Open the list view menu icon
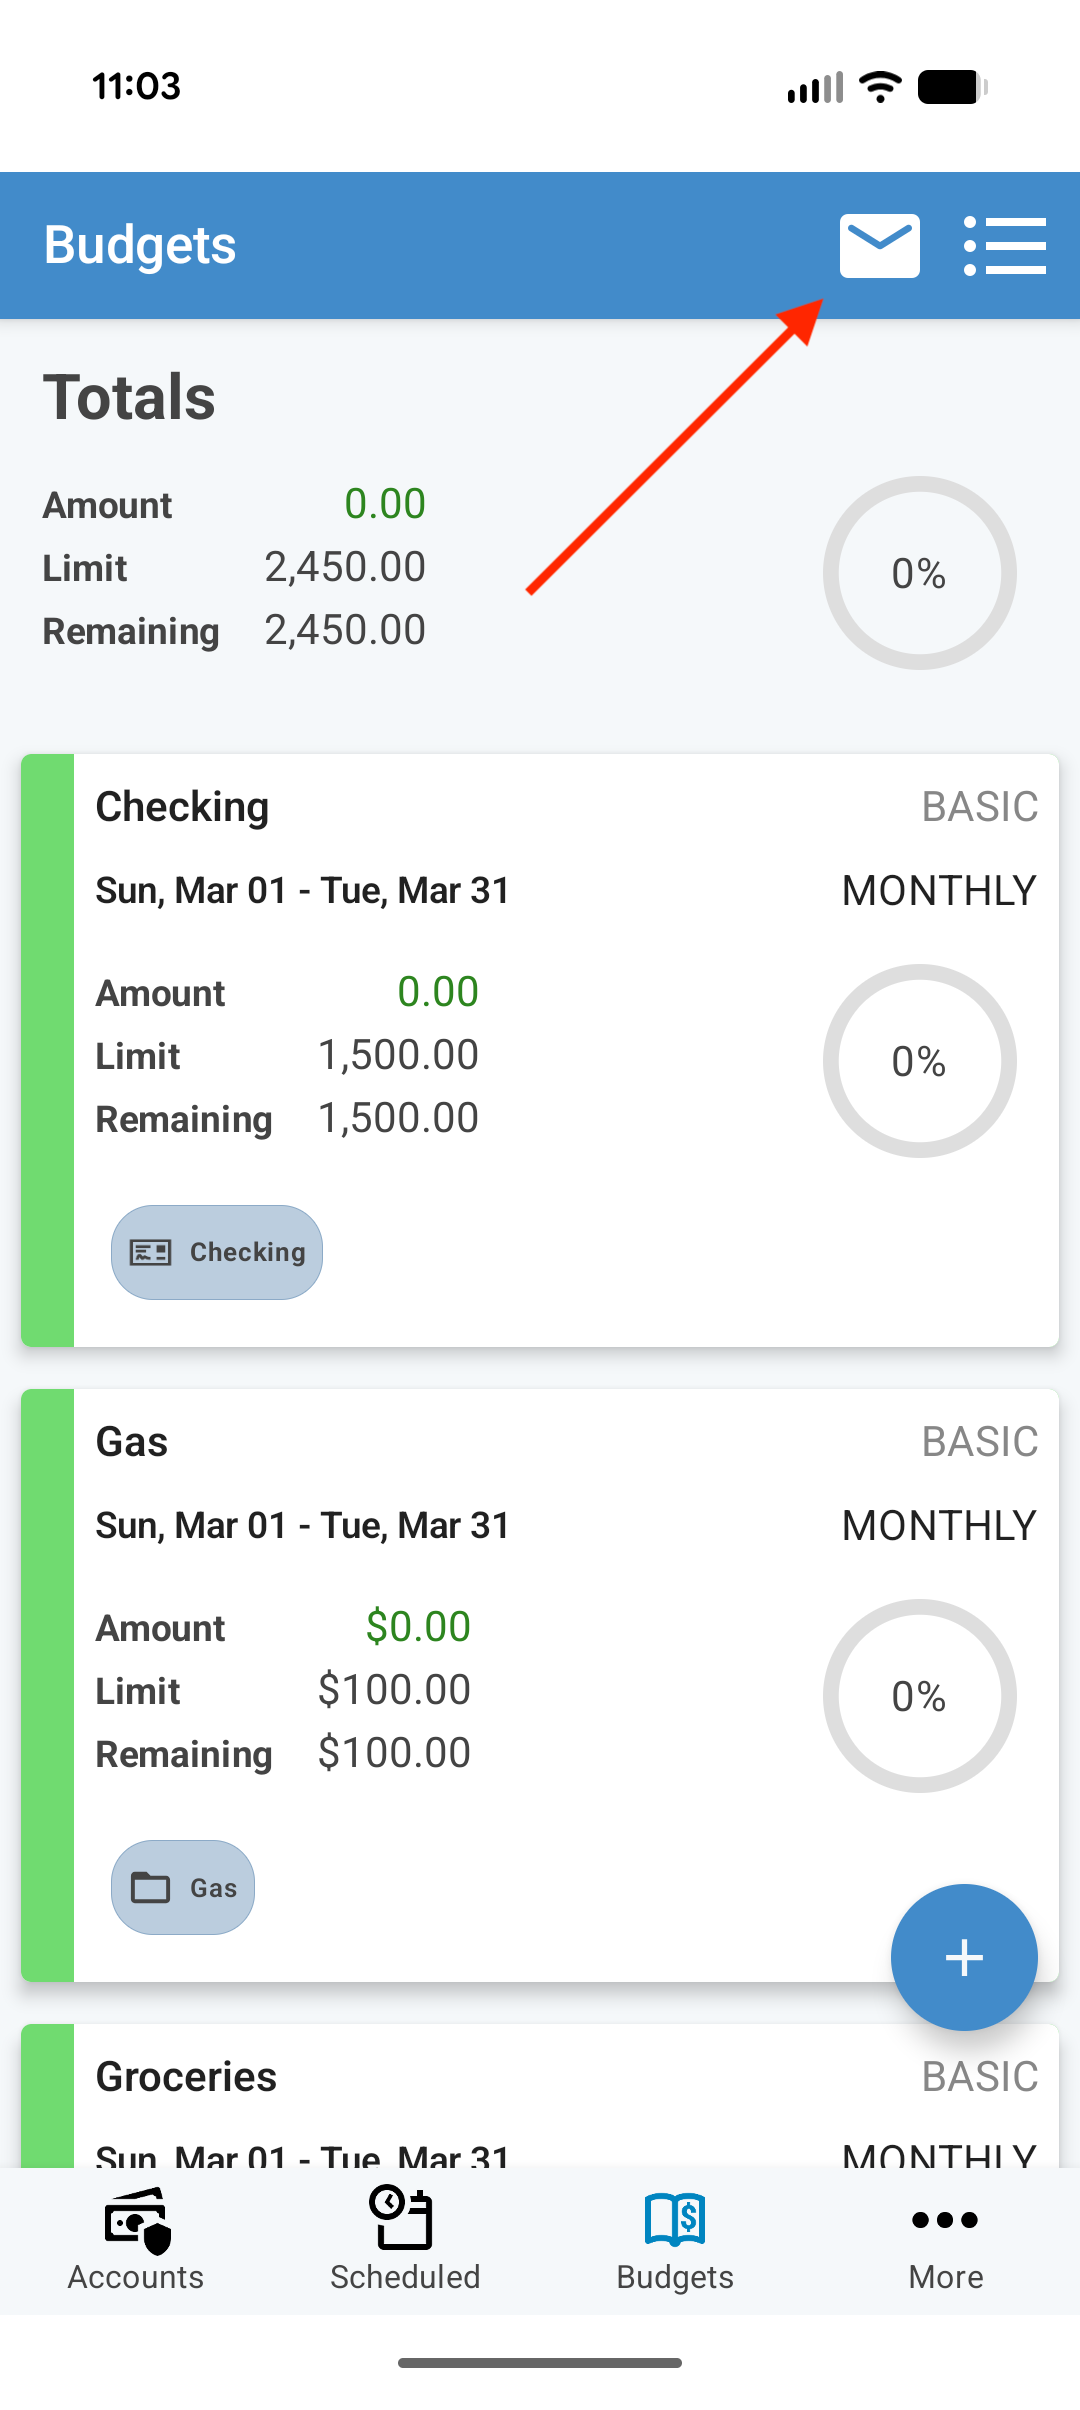Viewport: 1080px width, 2410px height. (1004, 245)
